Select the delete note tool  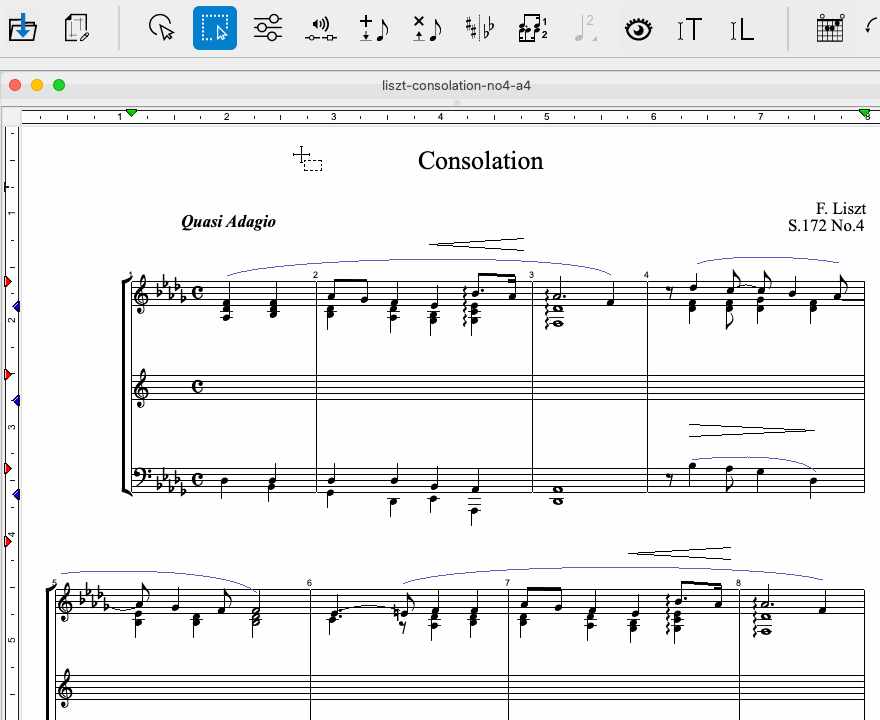click(x=427, y=29)
